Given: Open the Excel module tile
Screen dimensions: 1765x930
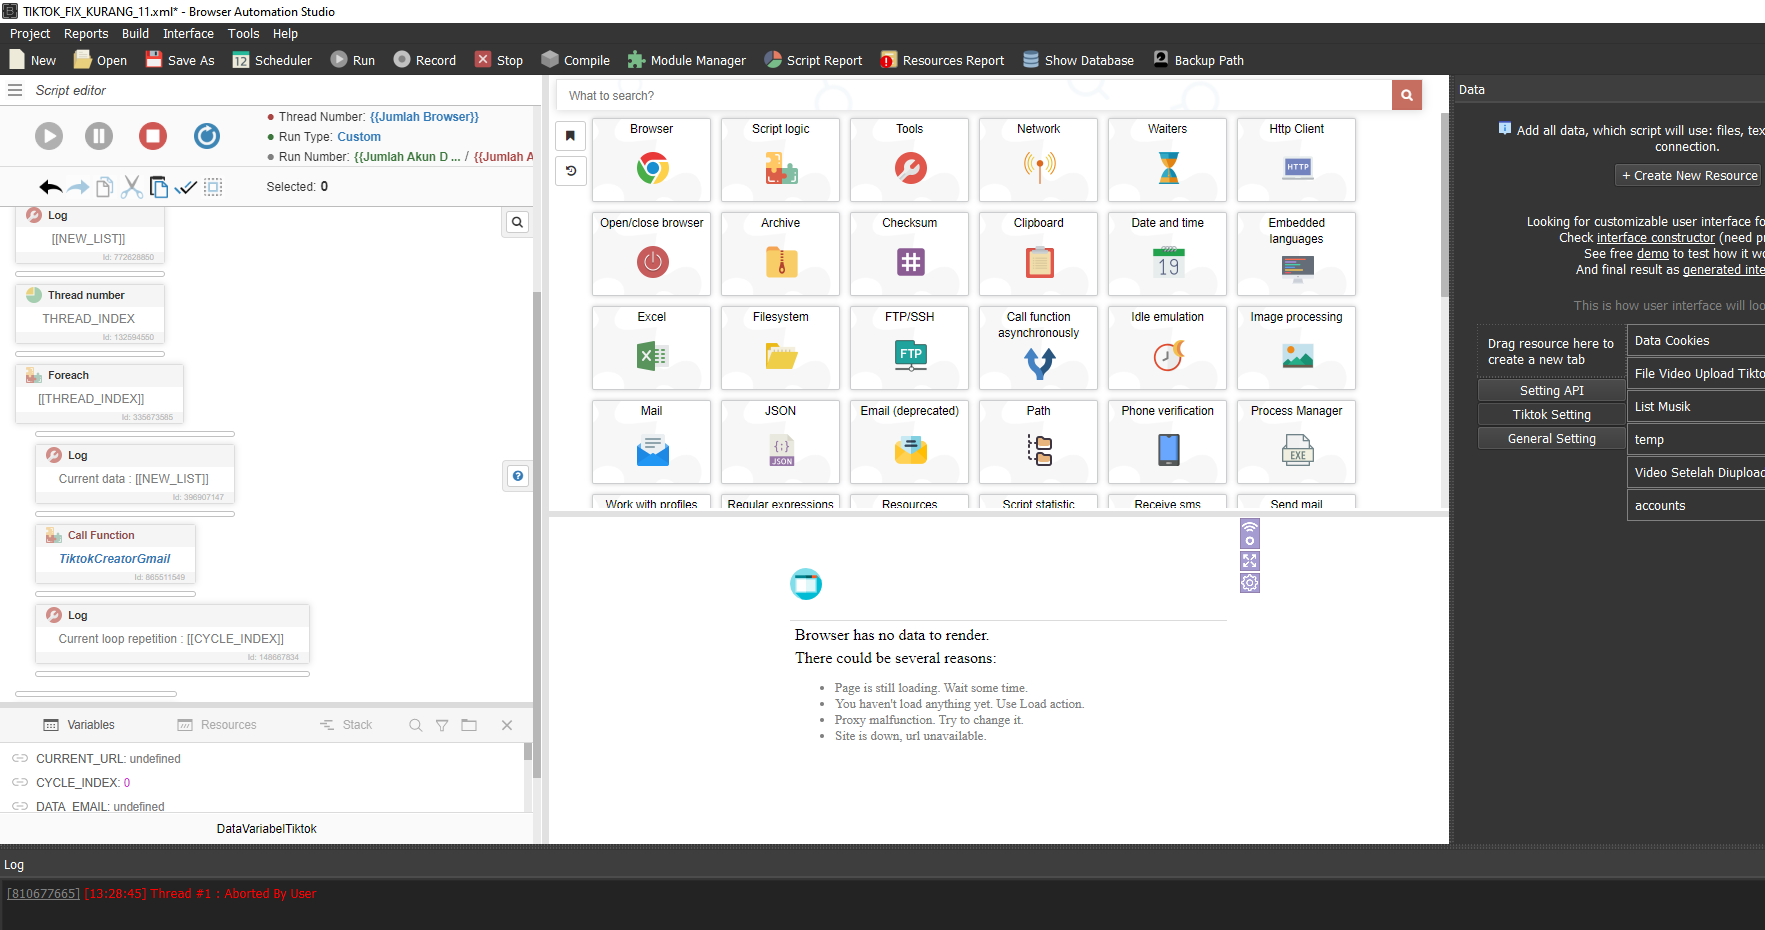Looking at the screenshot, I should [651, 347].
